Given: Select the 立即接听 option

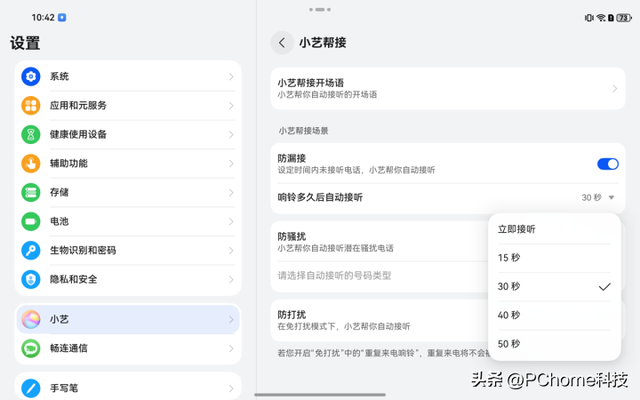Looking at the screenshot, I should (x=517, y=229).
